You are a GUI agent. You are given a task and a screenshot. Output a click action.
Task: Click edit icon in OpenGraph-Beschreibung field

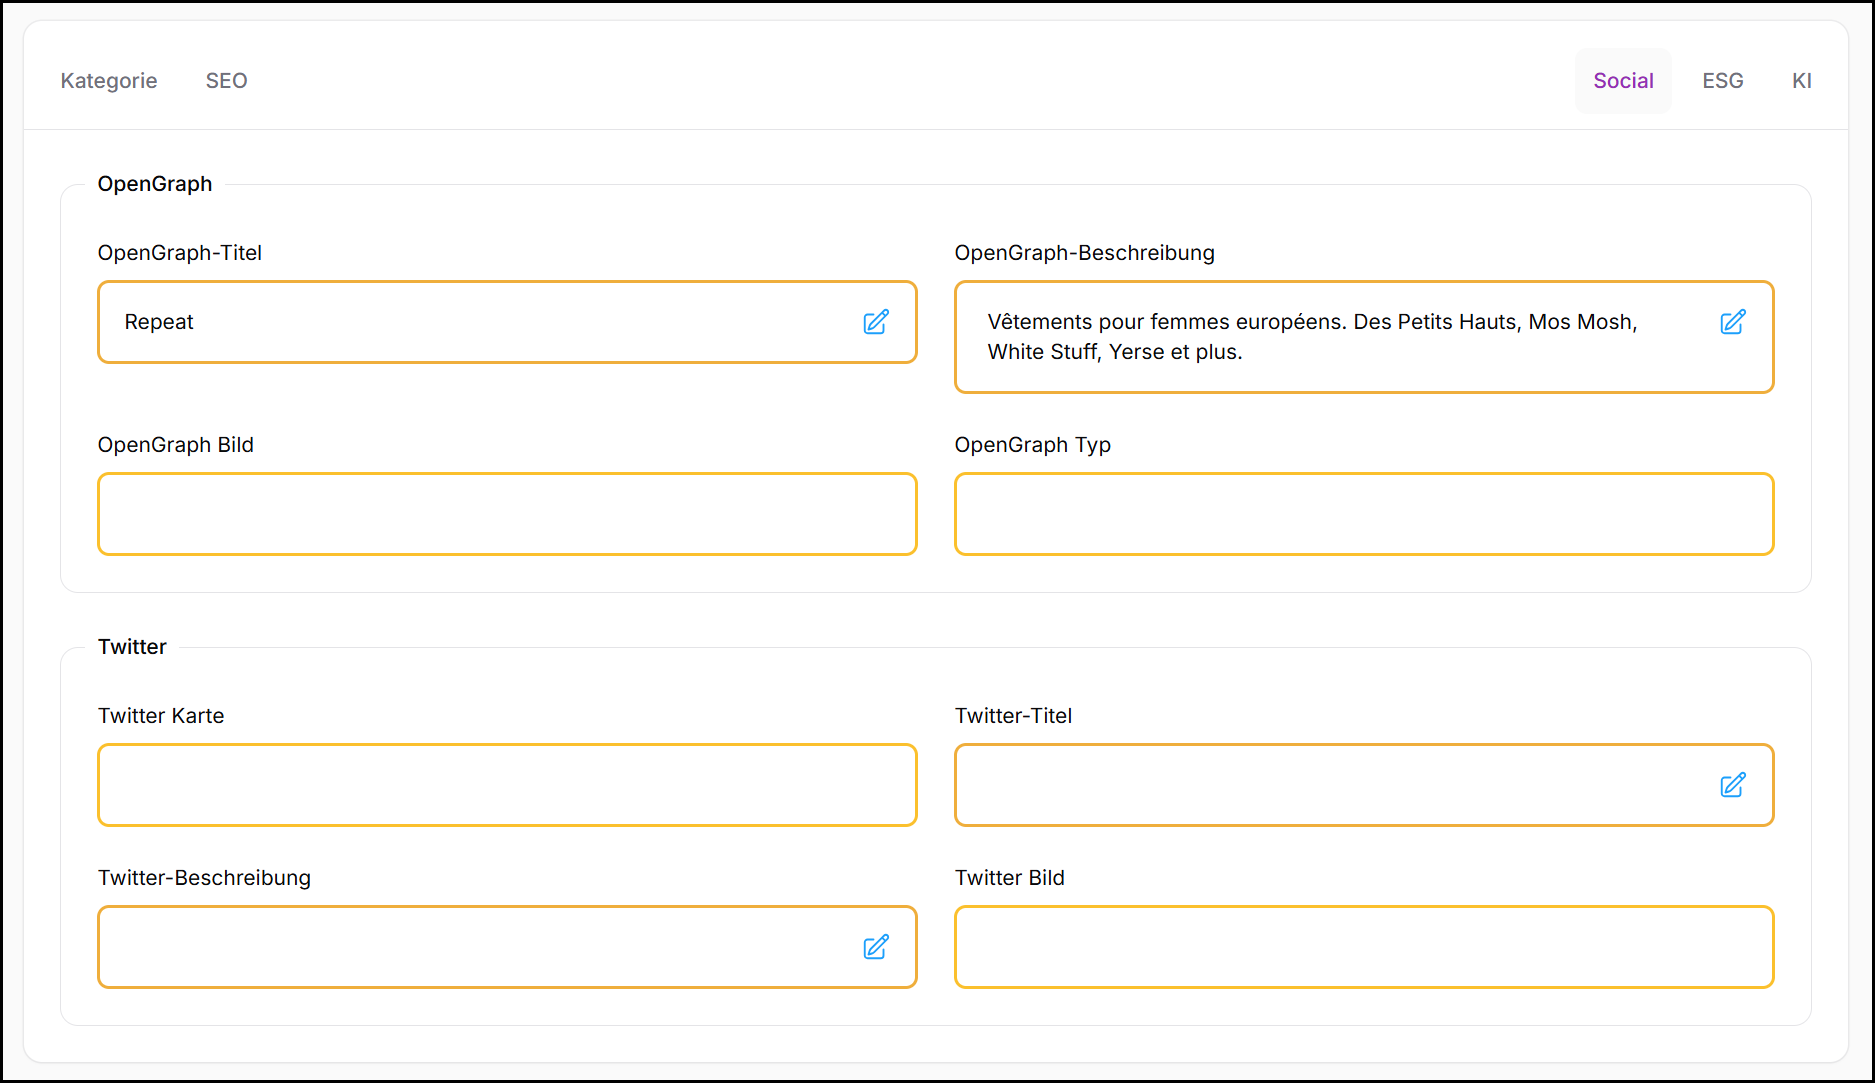[x=1733, y=322]
